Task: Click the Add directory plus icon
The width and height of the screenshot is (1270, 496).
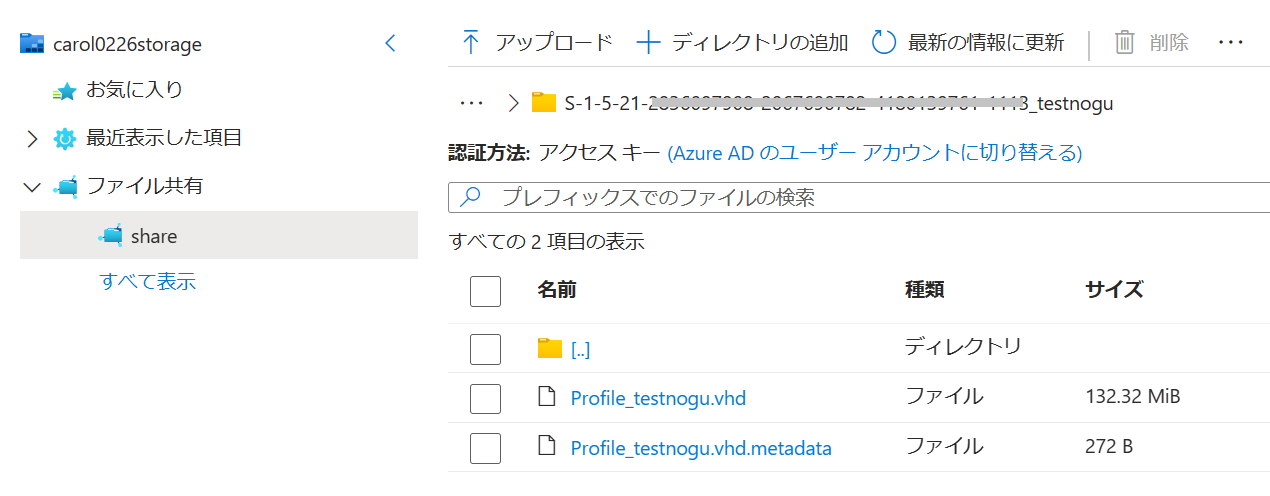Action: pyautogui.click(x=649, y=43)
